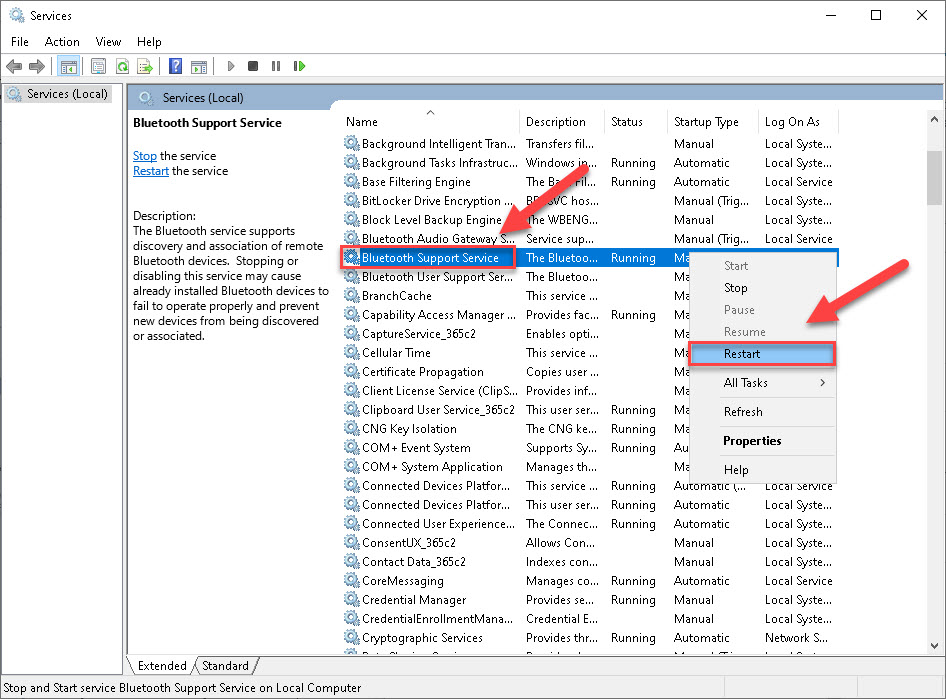Viewport: 946px width, 699px height.
Task: Open the Refresh icon on the toolbar
Action: point(120,66)
